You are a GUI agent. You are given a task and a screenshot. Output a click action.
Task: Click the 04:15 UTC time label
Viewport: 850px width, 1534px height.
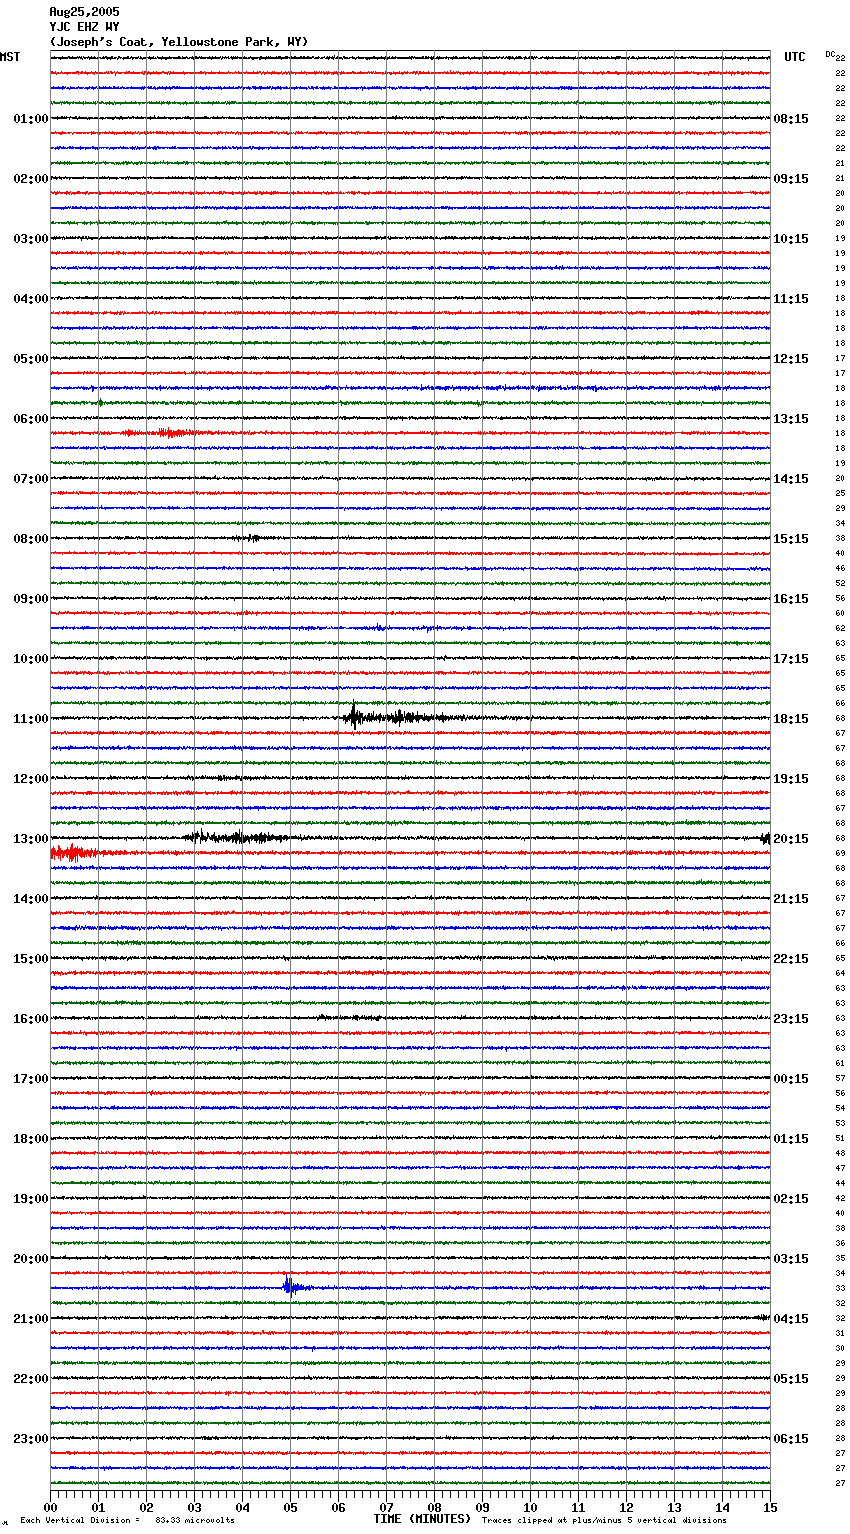pyautogui.click(x=791, y=1319)
